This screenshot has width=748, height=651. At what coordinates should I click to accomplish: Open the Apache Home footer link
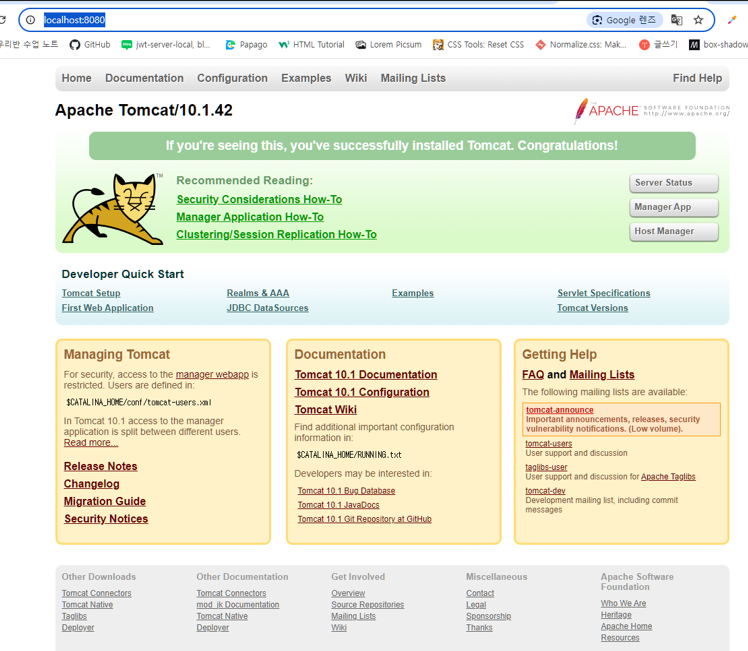[626, 626]
